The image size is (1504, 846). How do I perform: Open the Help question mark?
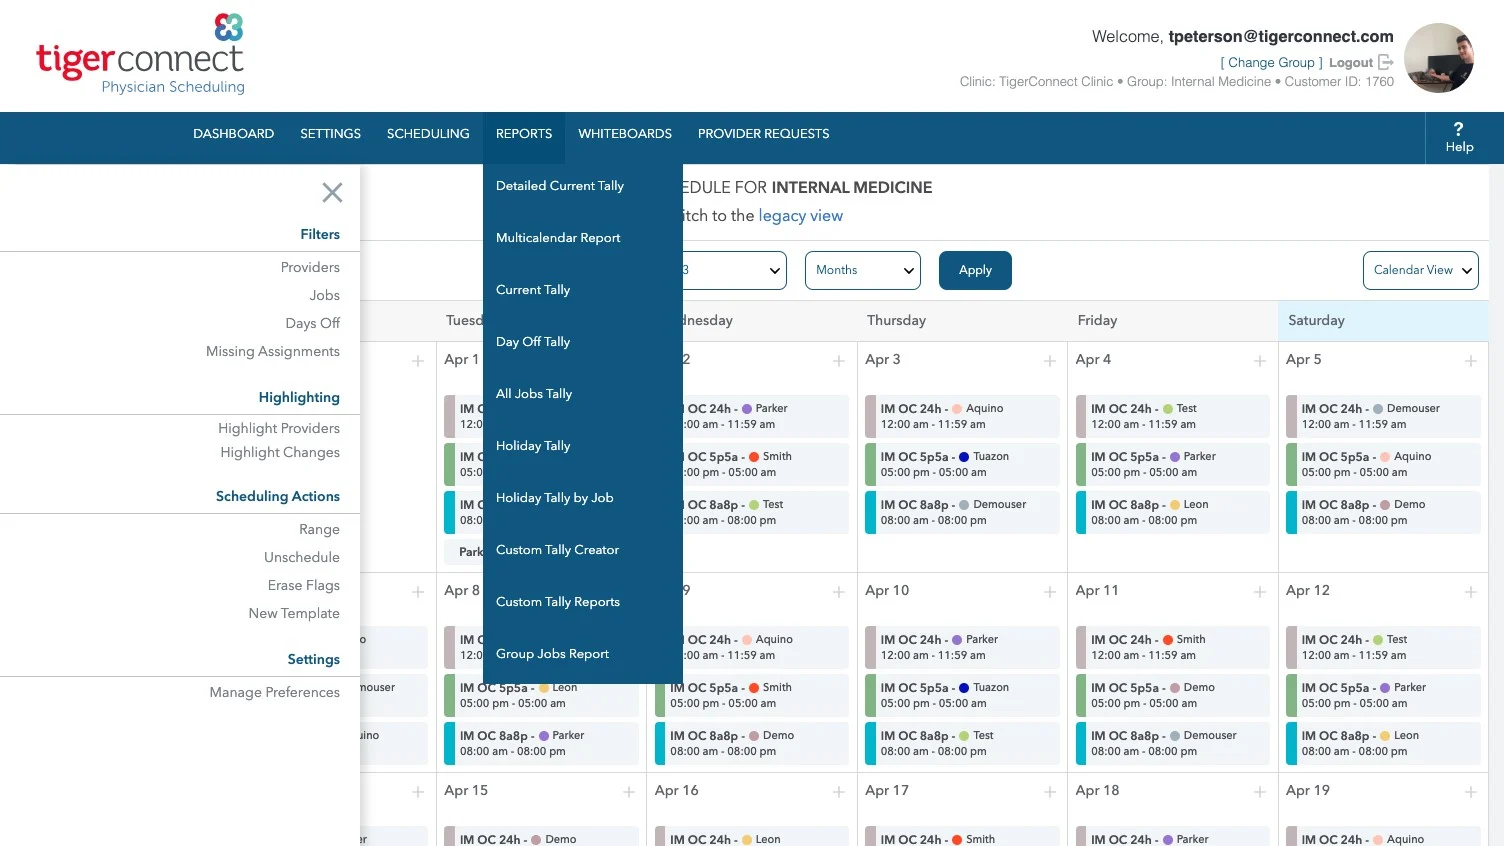[x=1459, y=137]
